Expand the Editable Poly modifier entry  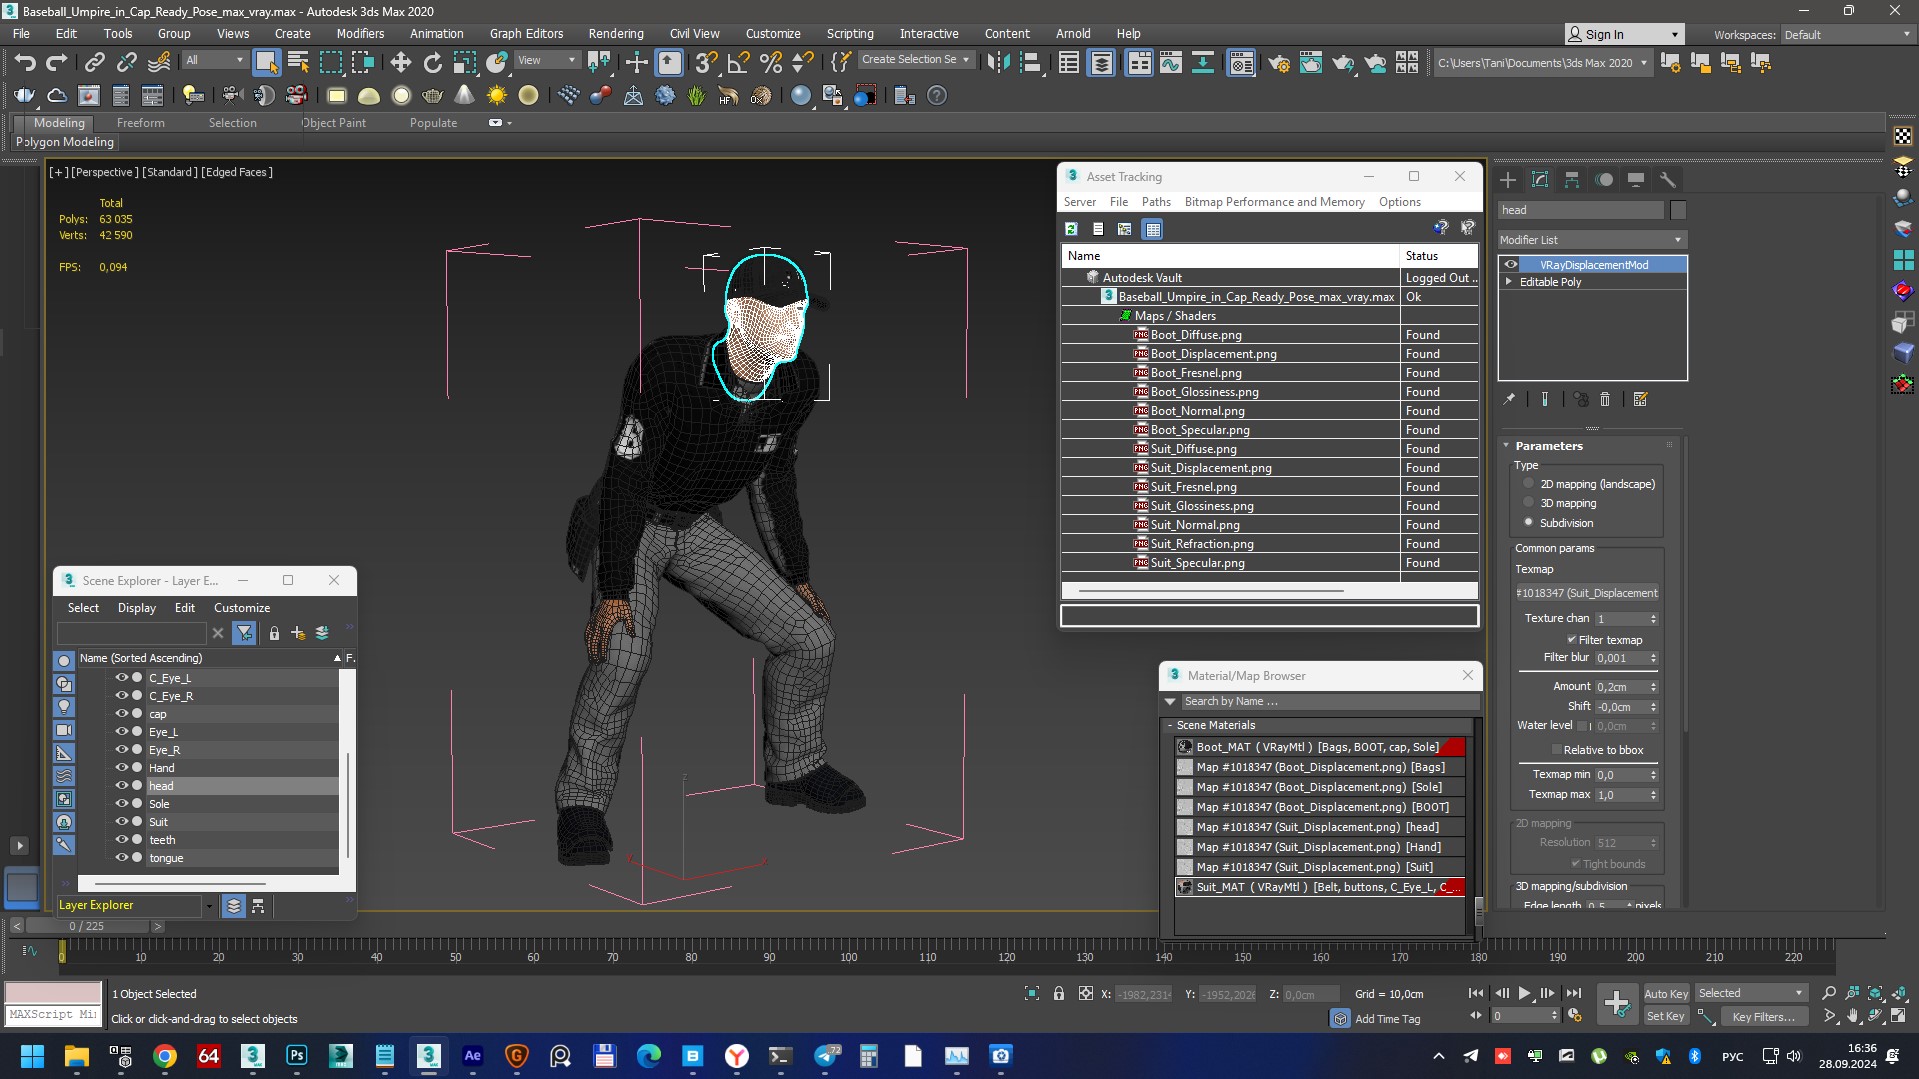[x=1509, y=282]
